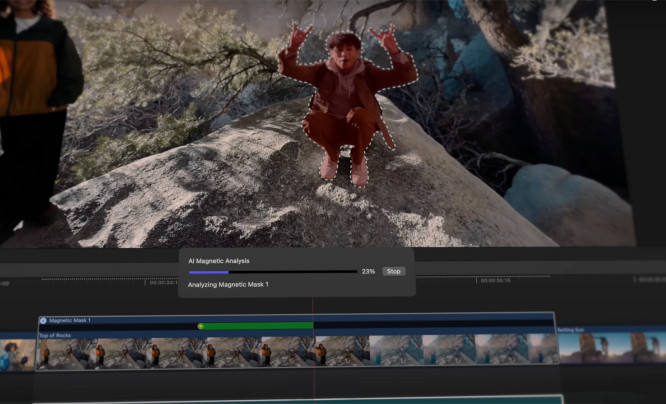Select the 'Setting Sun' clip in the timeline
Viewport: 666px width, 404px height.
612,346
